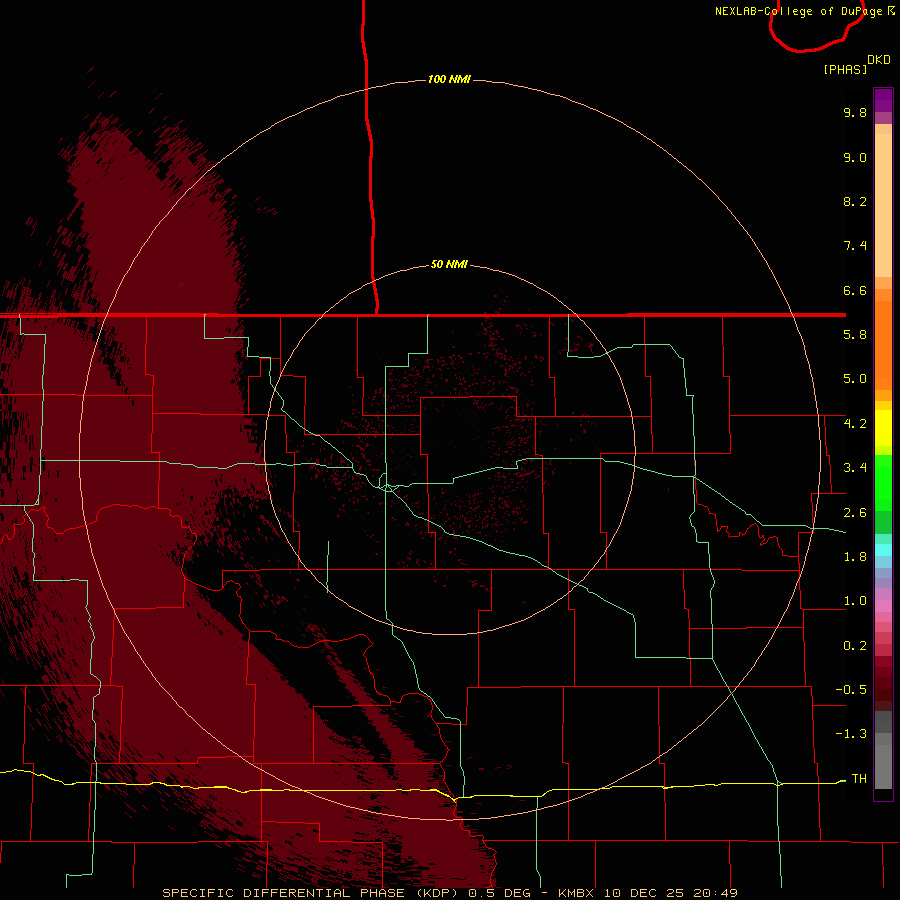Click the 2.6 legend value

pos(855,513)
